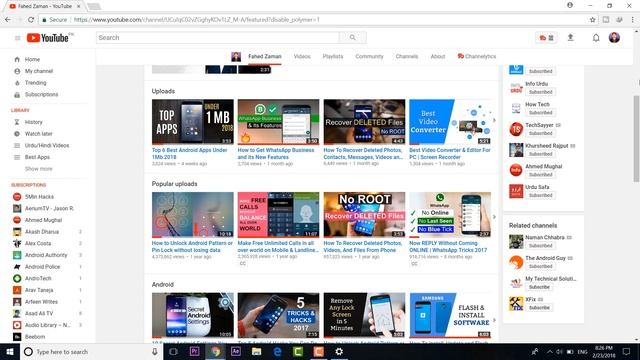Select the Fahed Zaman home tab
This screenshot has height=360, width=640.
tap(264, 56)
